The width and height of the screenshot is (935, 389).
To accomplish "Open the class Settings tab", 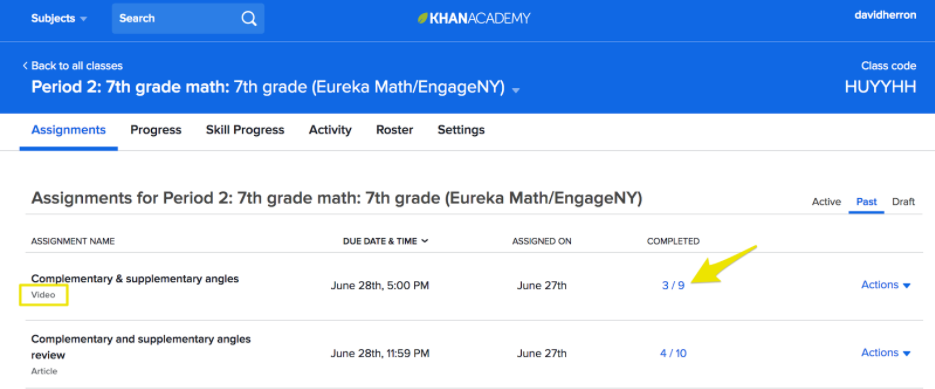I will pyautogui.click(x=461, y=129).
